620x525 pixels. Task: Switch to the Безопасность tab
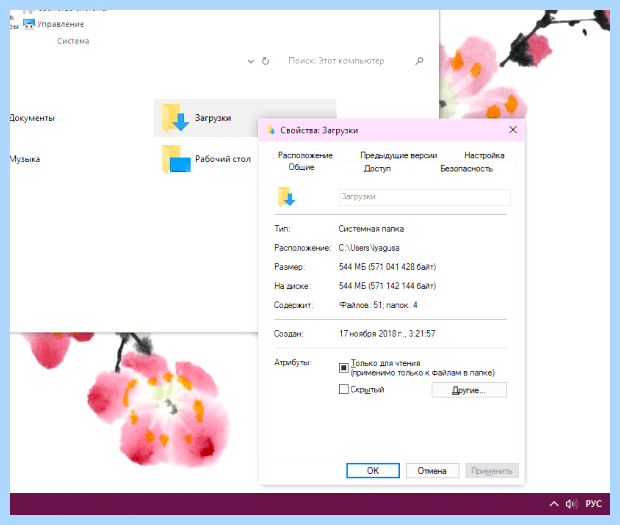pyautogui.click(x=467, y=169)
